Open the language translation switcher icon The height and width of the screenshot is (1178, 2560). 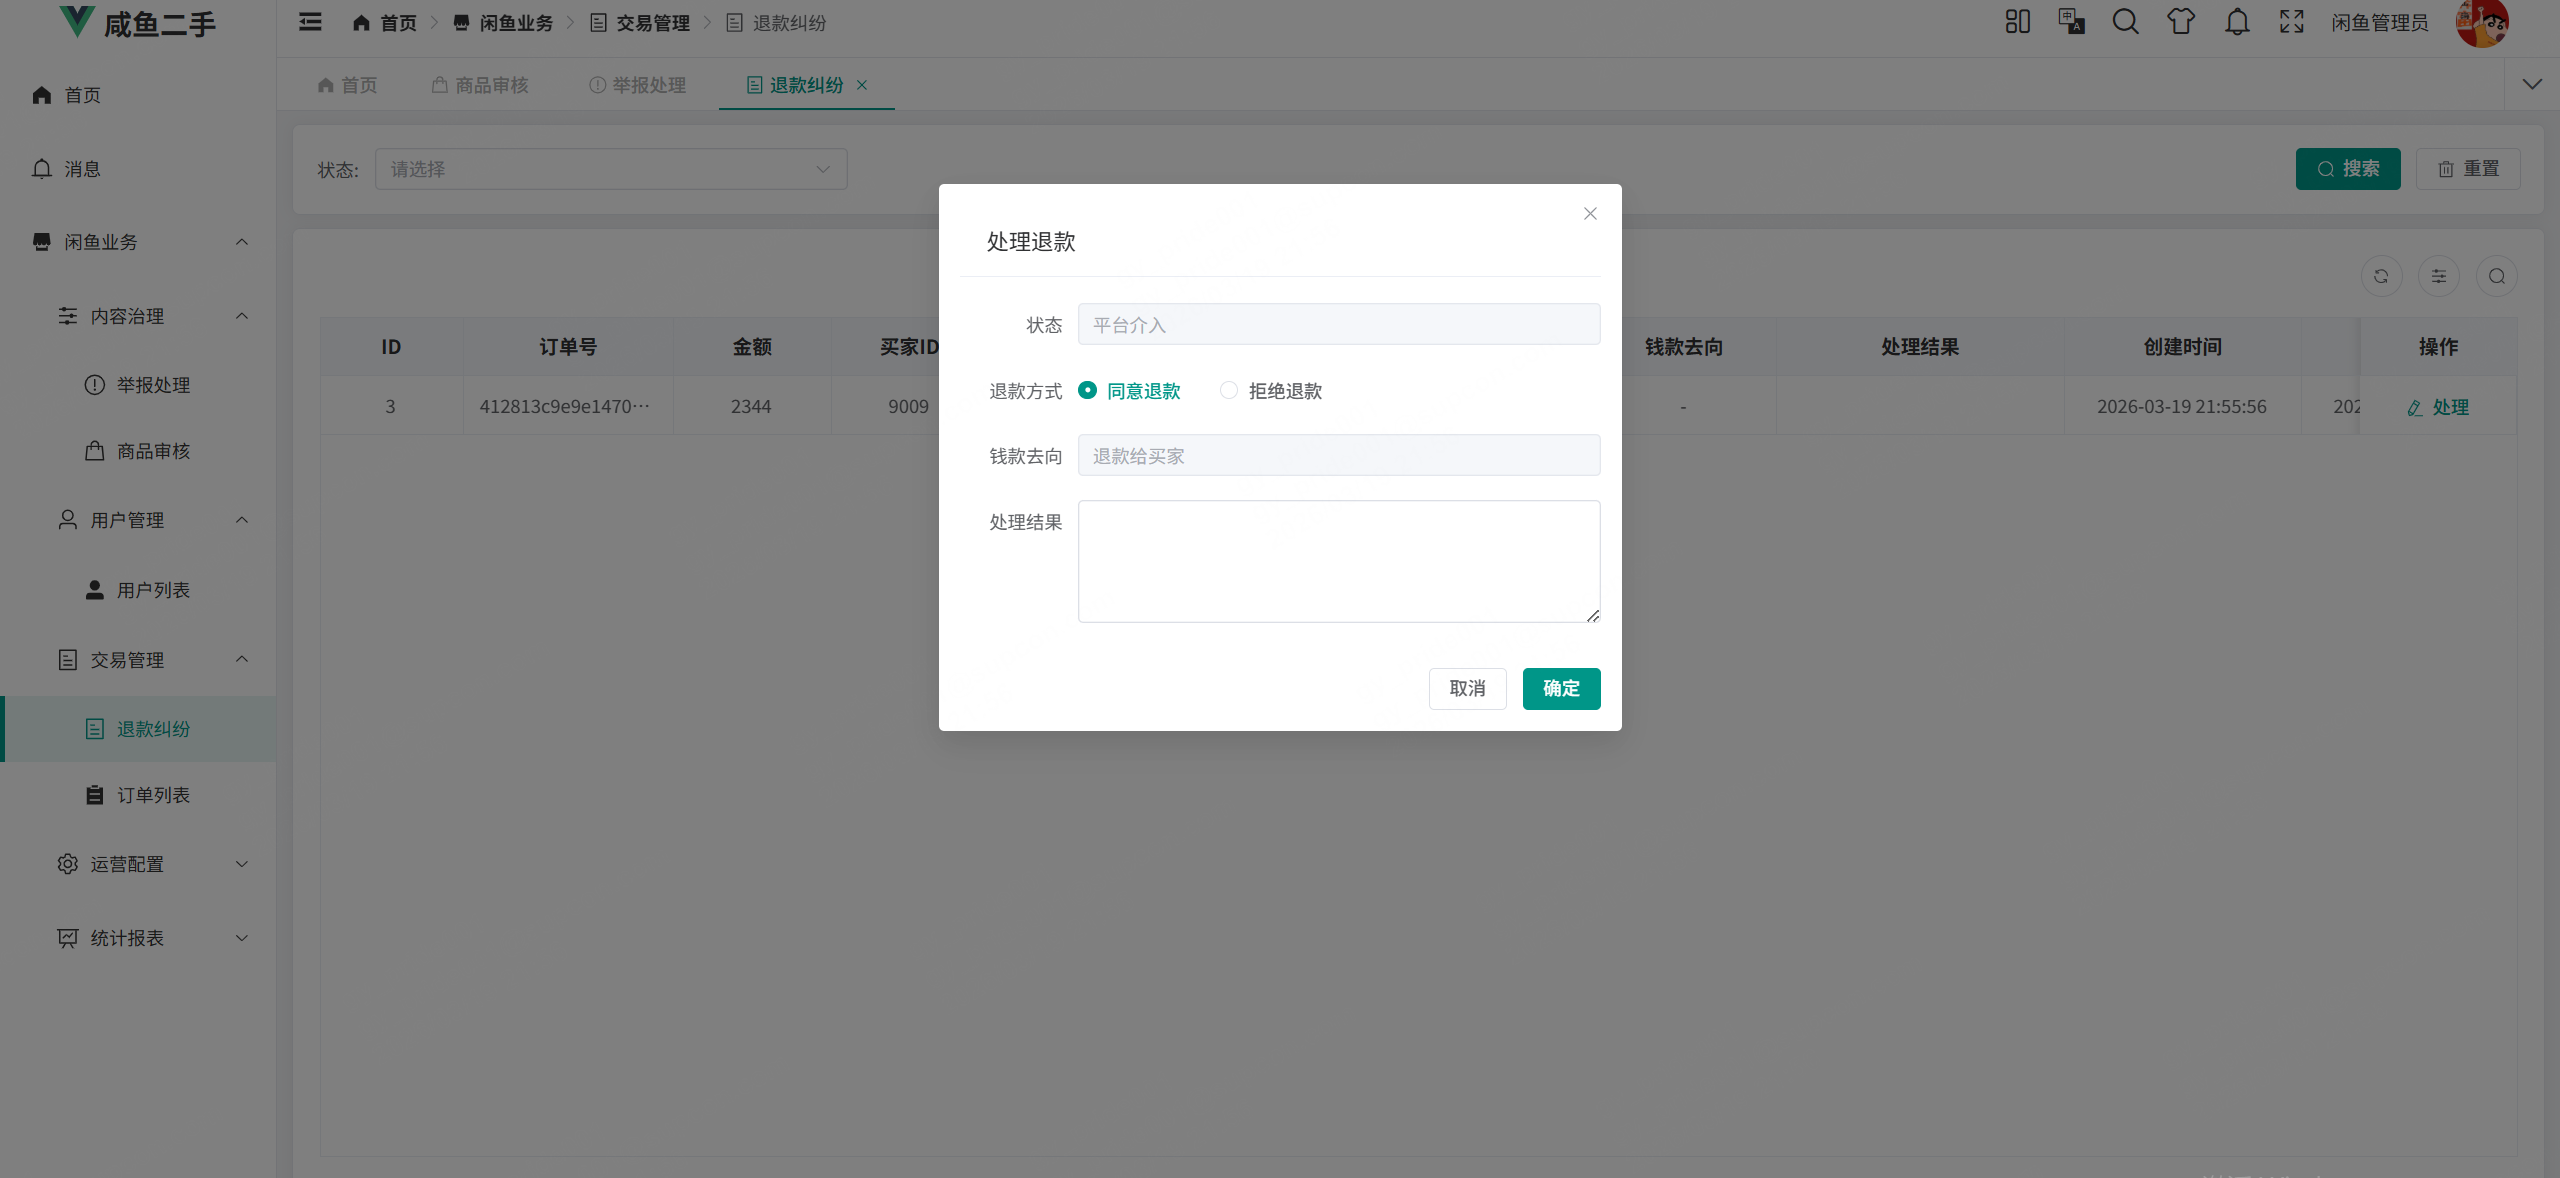click(x=2071, y=21)
